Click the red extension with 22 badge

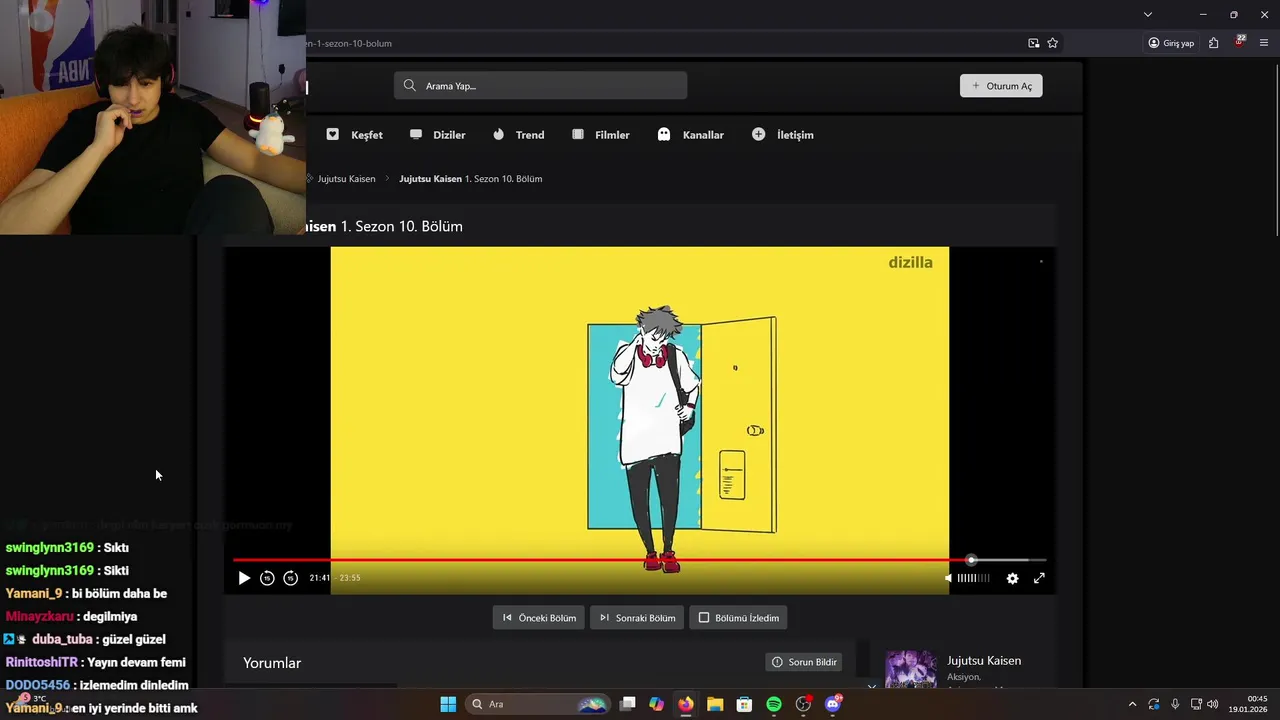tap(1240, 42)
